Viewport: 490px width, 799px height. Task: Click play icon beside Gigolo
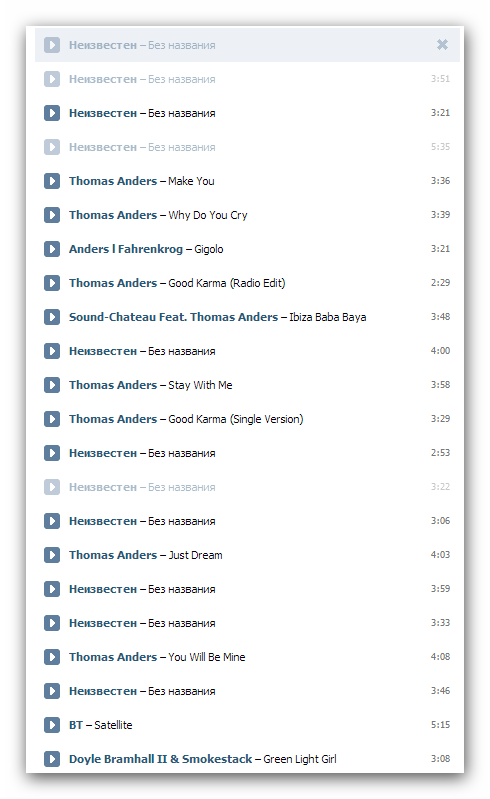[51, 249]
